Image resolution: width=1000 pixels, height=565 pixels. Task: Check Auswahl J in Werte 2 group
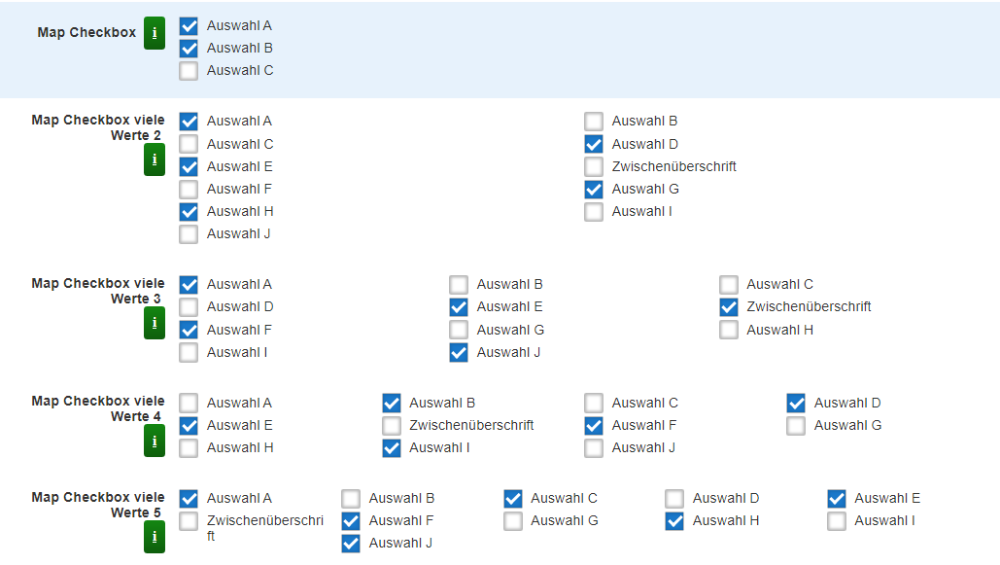tap(189, 234)
